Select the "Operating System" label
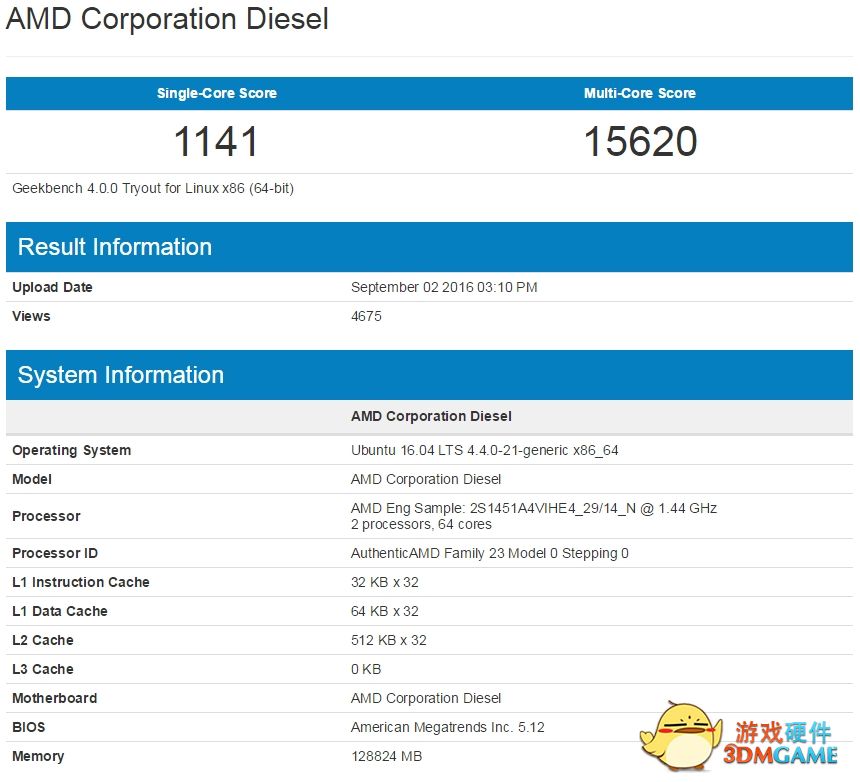This screenshot has width=860, height=782. coord(71,450)
